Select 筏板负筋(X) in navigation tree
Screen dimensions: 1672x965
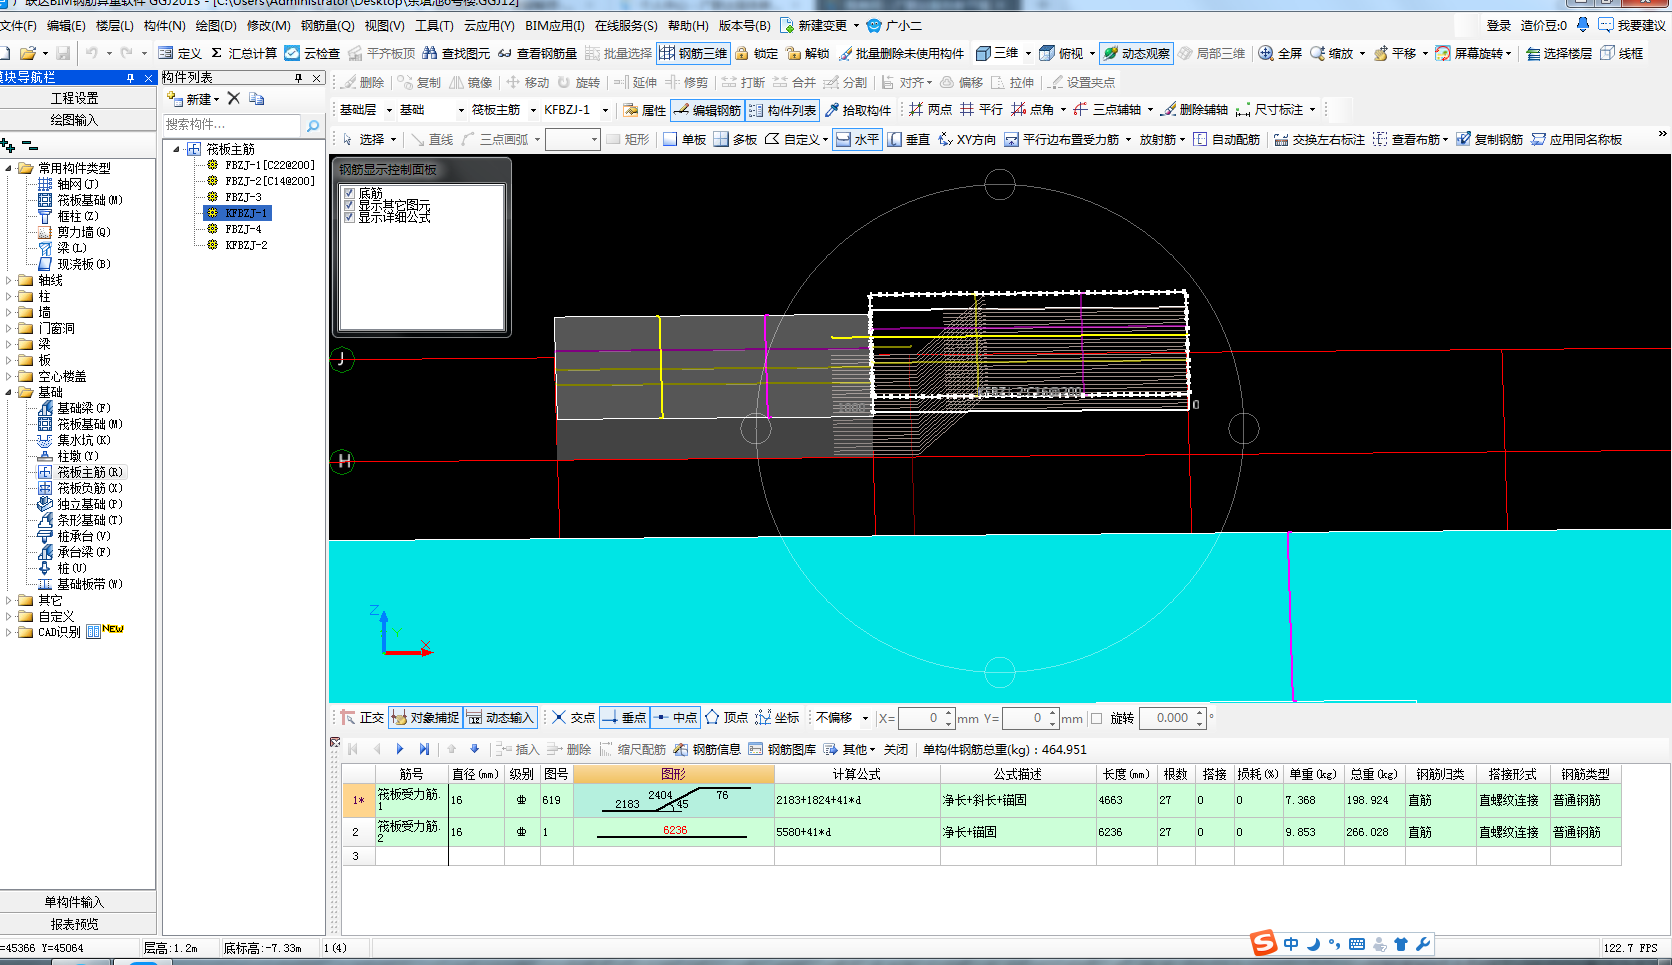(x=90, y=488)
